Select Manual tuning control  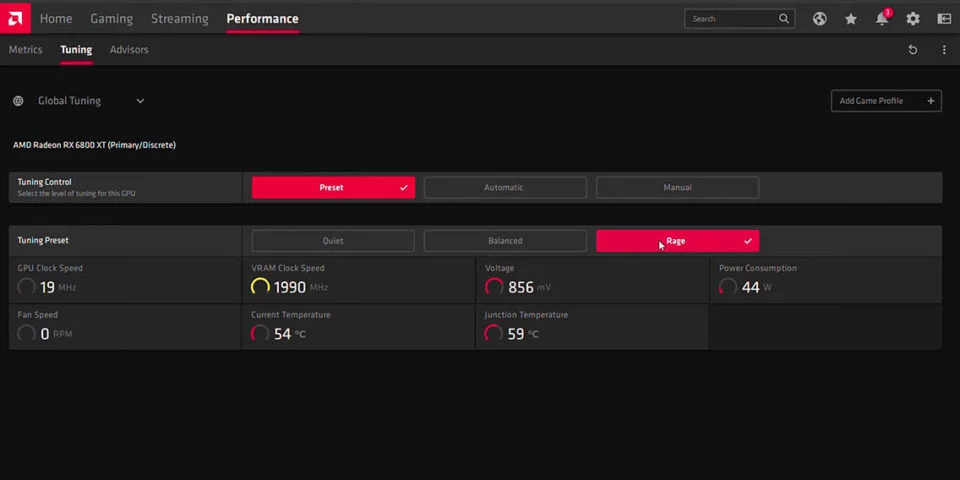[677, 187]
